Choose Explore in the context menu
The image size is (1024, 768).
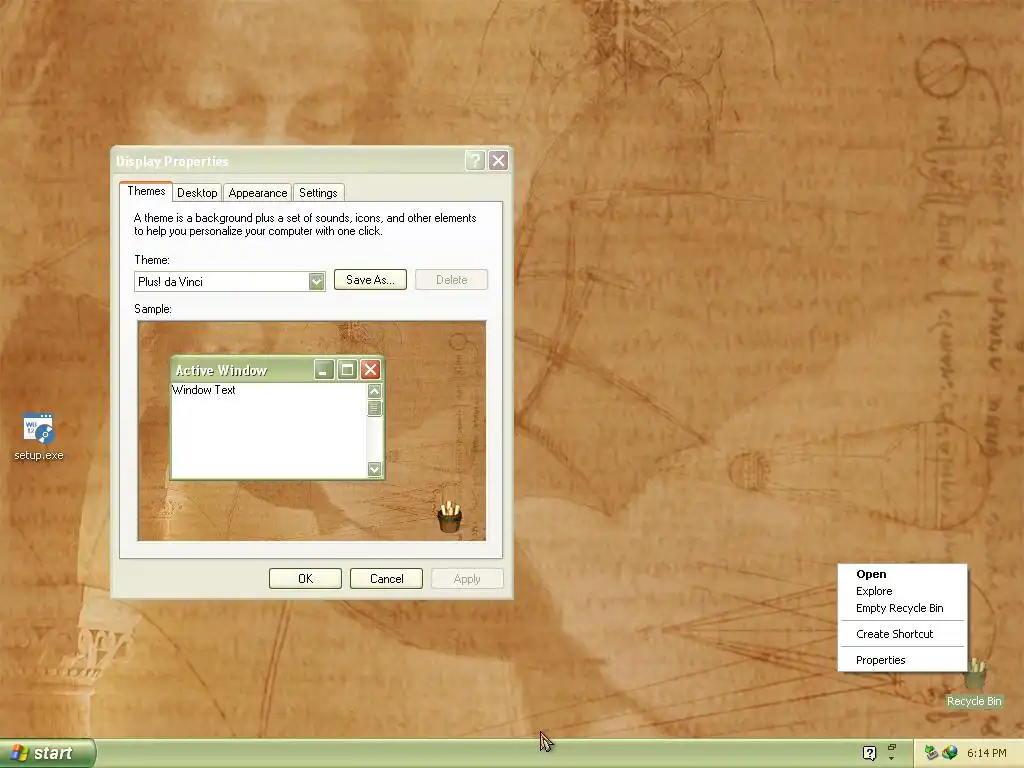pos(903,591)
